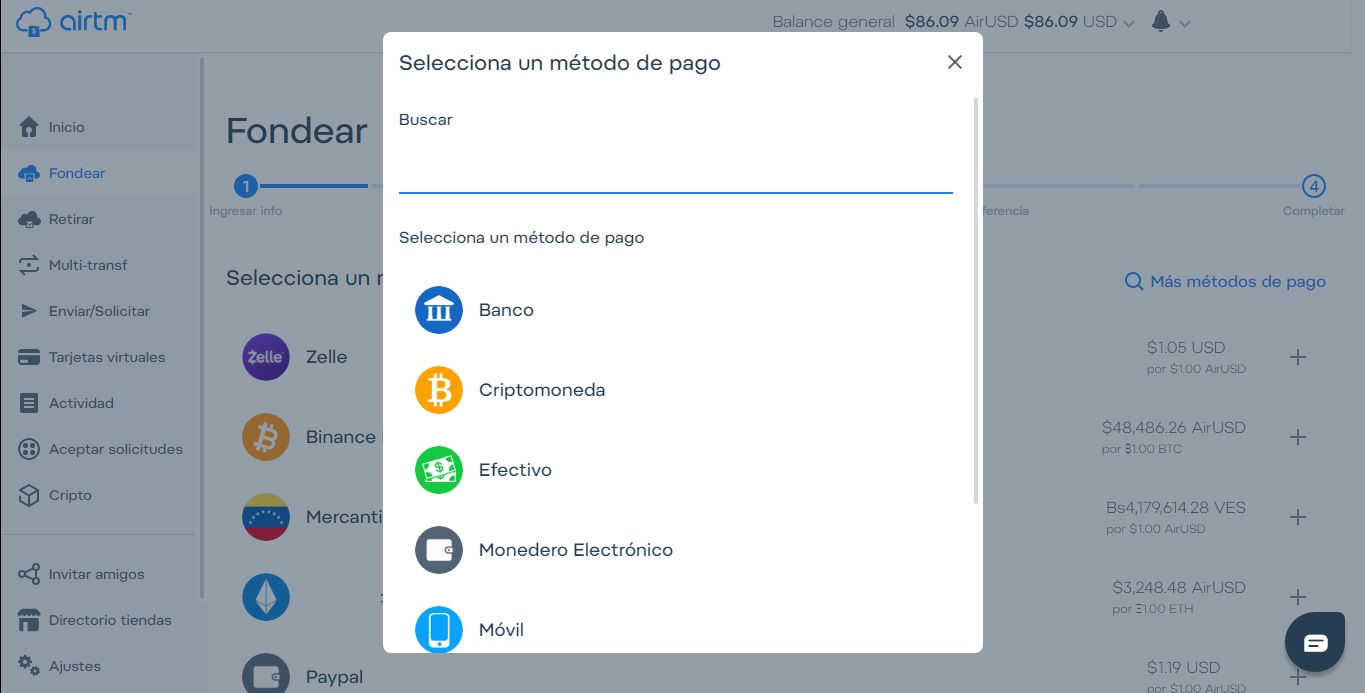The image size is (1365, 693).
Task: Click step 4 Completar marker
Action: coord(1314,186)
